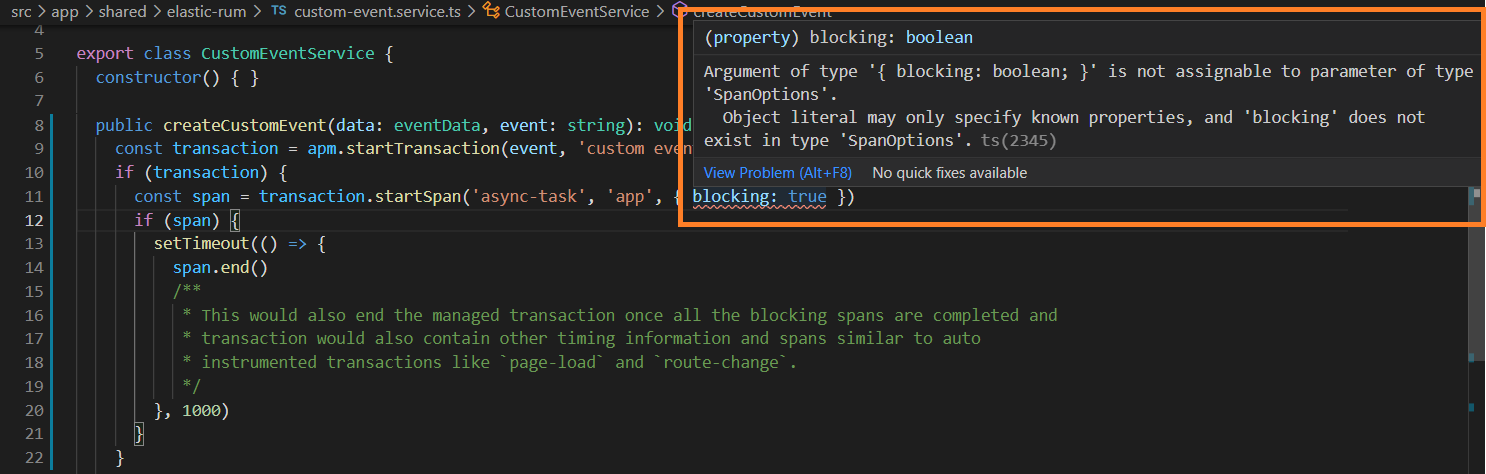1486x474 pixels.
Task: Click the TS file icon in breadcrumbs
Action: (280, 11)
